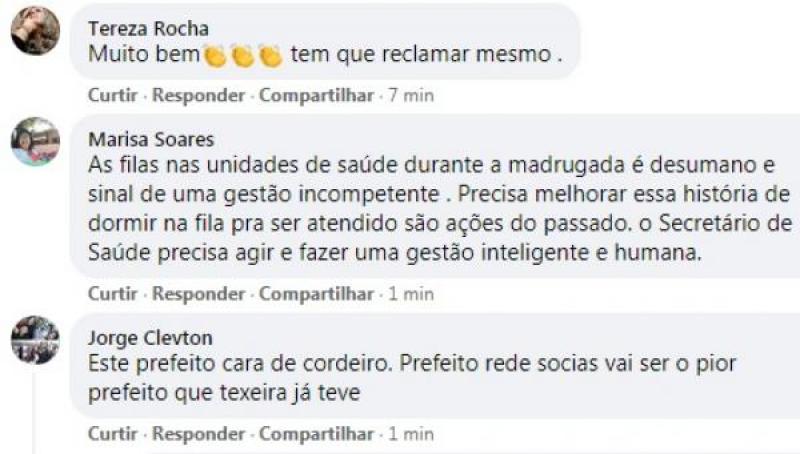Screen dimensions: 800x454
Task: Open Marisa Soares' profile picture
Action: click(x=35, y=141)
